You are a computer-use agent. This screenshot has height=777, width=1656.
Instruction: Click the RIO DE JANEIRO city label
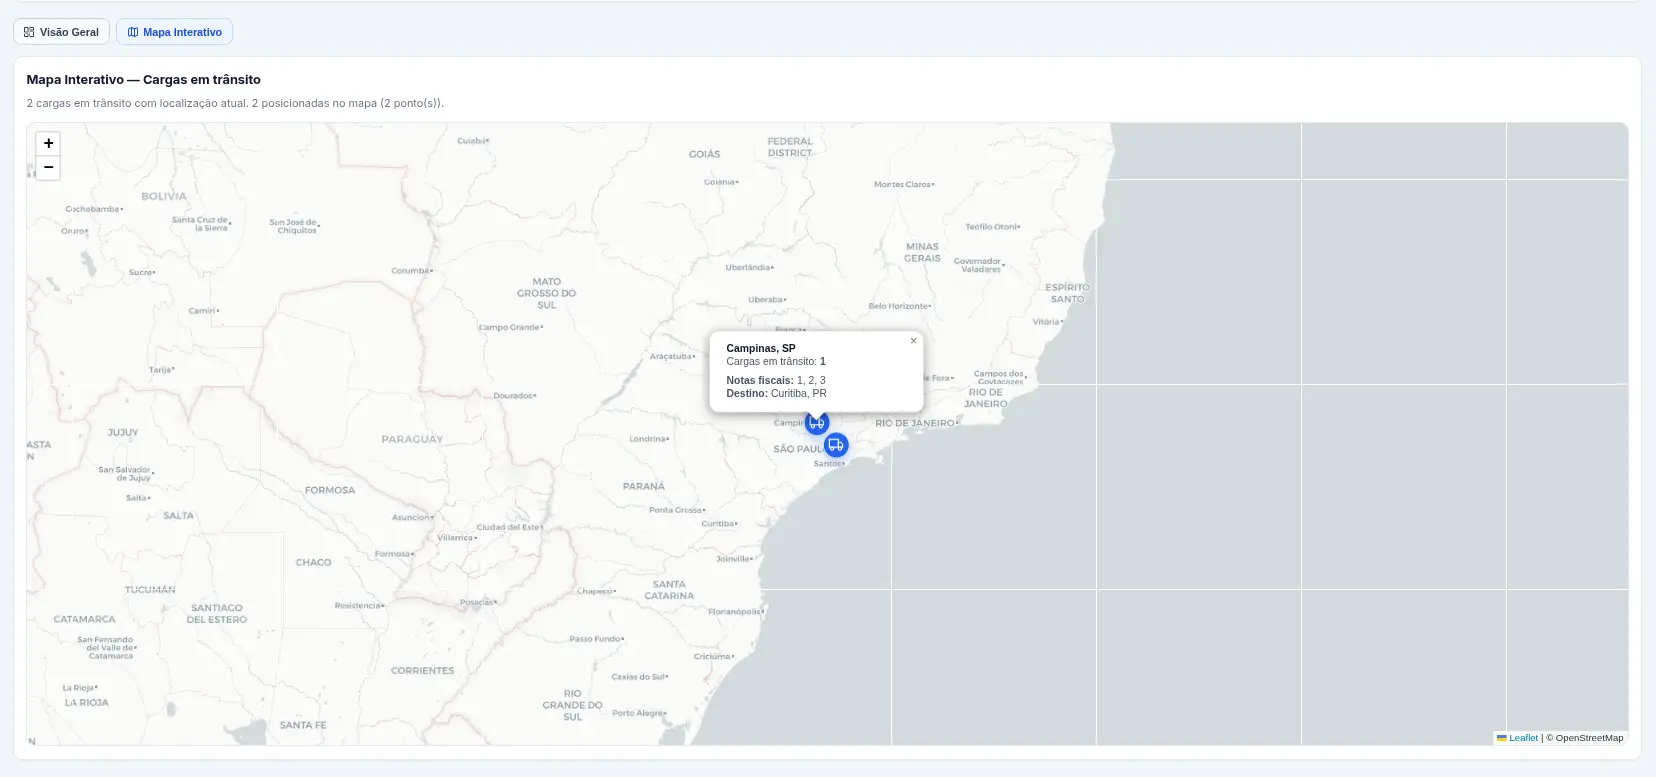pos(915,423)
